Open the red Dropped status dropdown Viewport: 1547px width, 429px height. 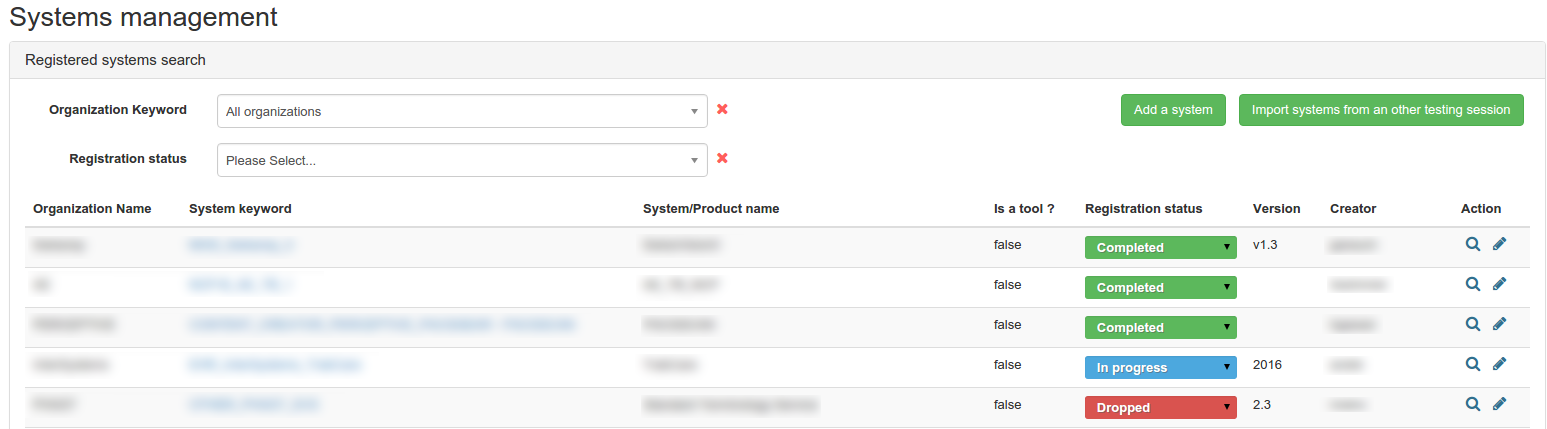1160,407
